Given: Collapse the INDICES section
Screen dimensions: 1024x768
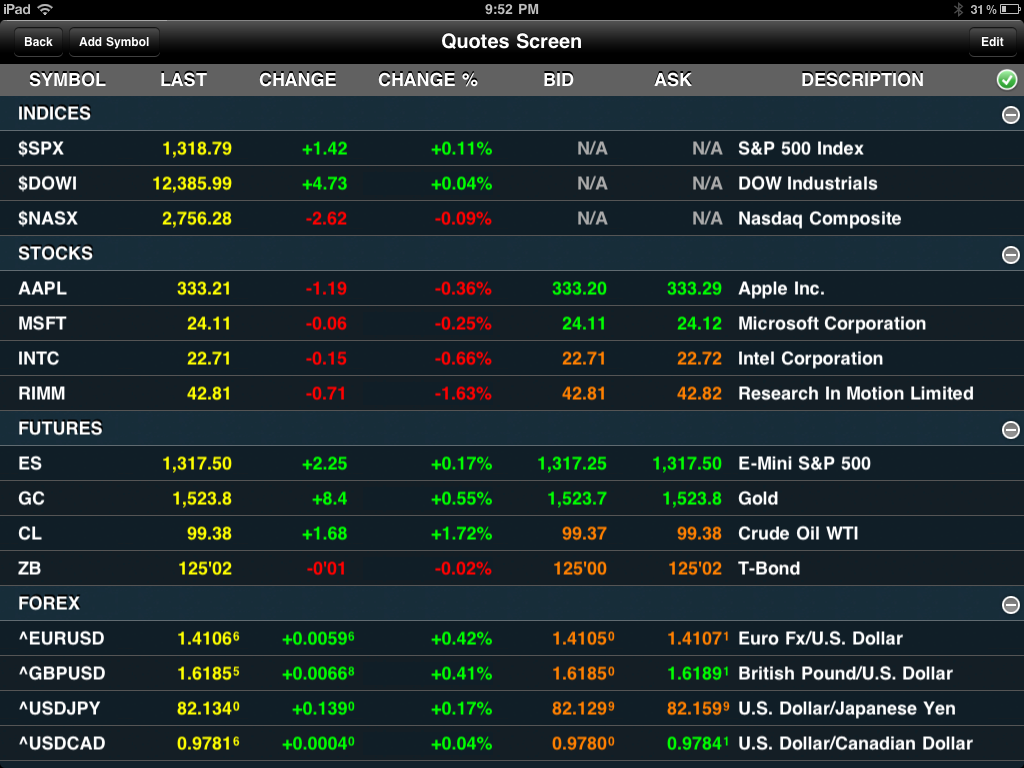Looking at the screenshot, I should [x=1010, y=115].
